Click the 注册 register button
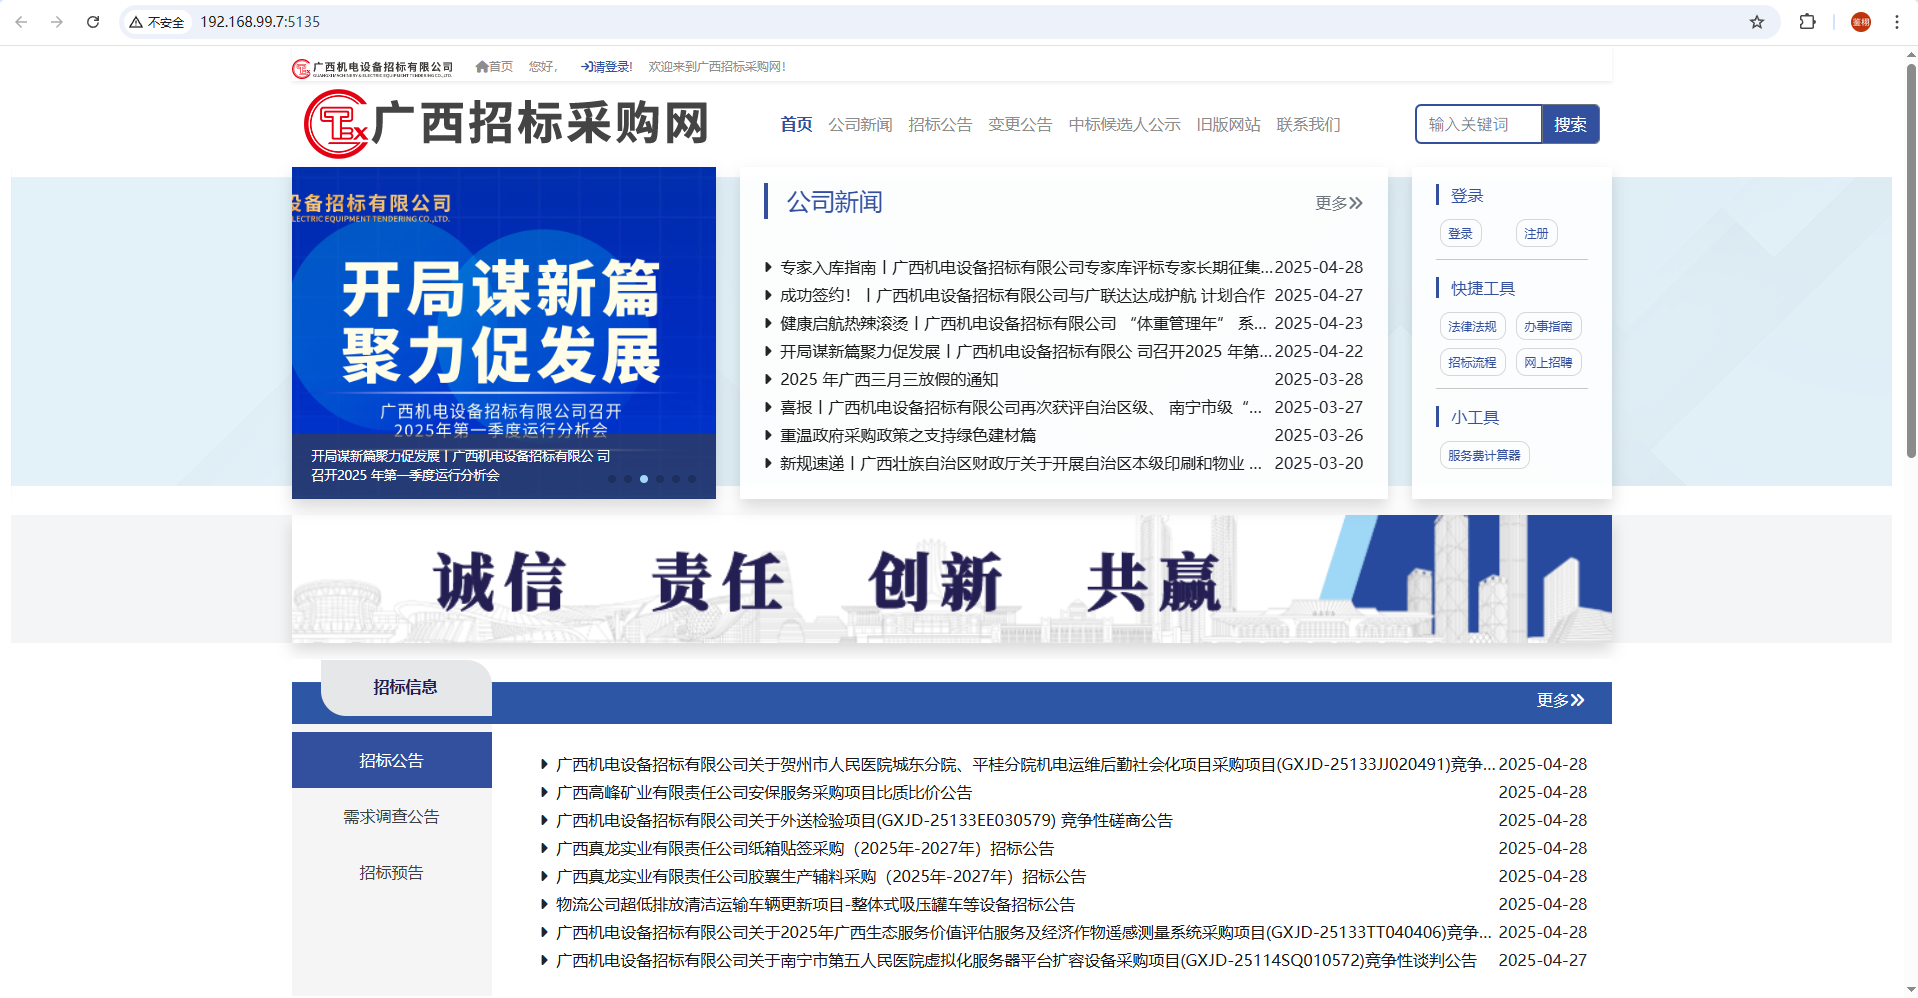Image resolution: width=1918 pixels, height=998 pixels. click(x=1536, y=233)
